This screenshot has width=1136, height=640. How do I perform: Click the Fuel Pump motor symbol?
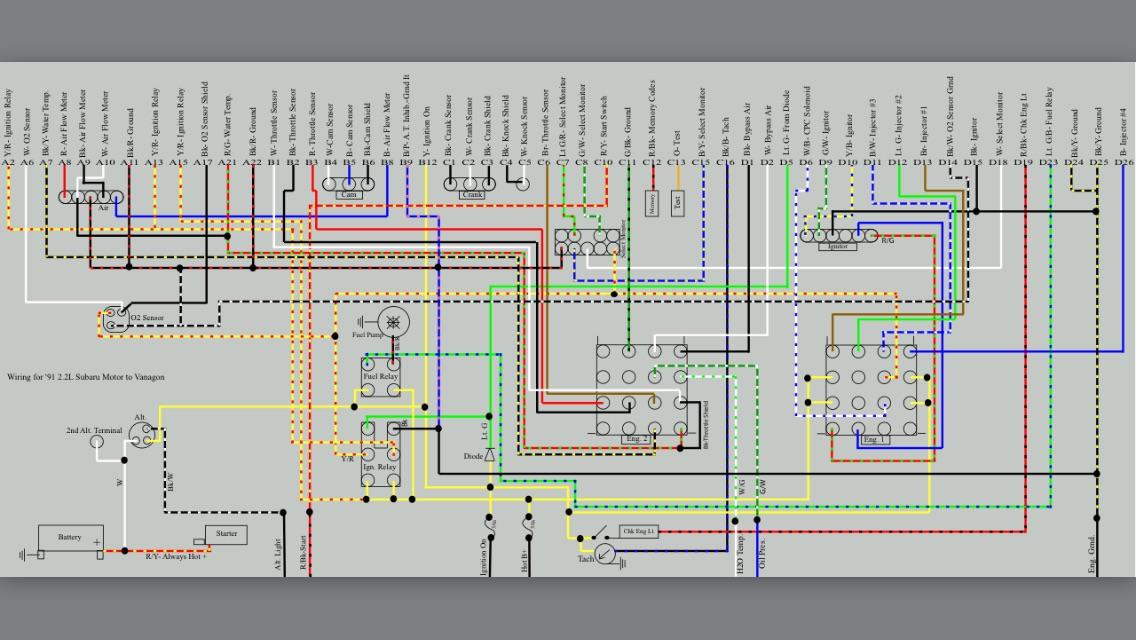click(393, 322)
